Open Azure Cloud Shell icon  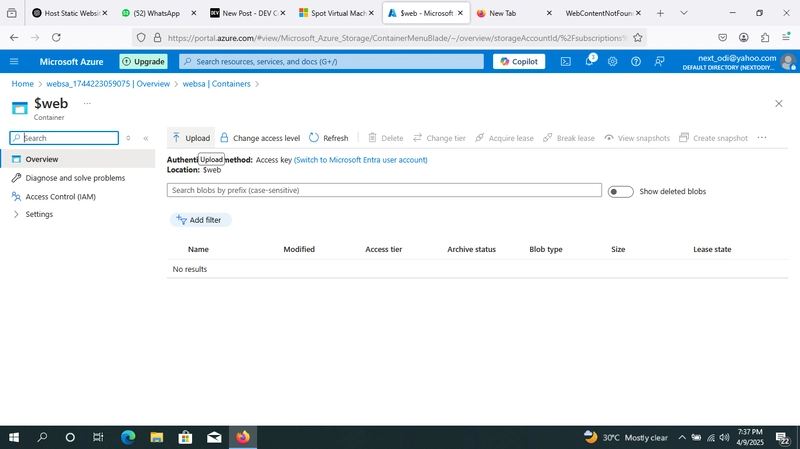[566, 62]
